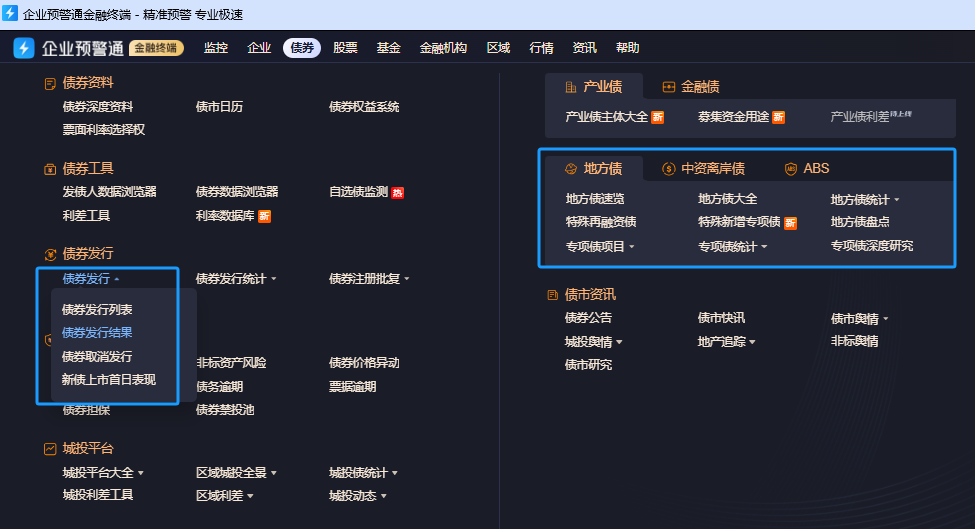Click the 中资离岸债 dollar icon
This screenshot has height=529, width=975.
click(668, 168)
